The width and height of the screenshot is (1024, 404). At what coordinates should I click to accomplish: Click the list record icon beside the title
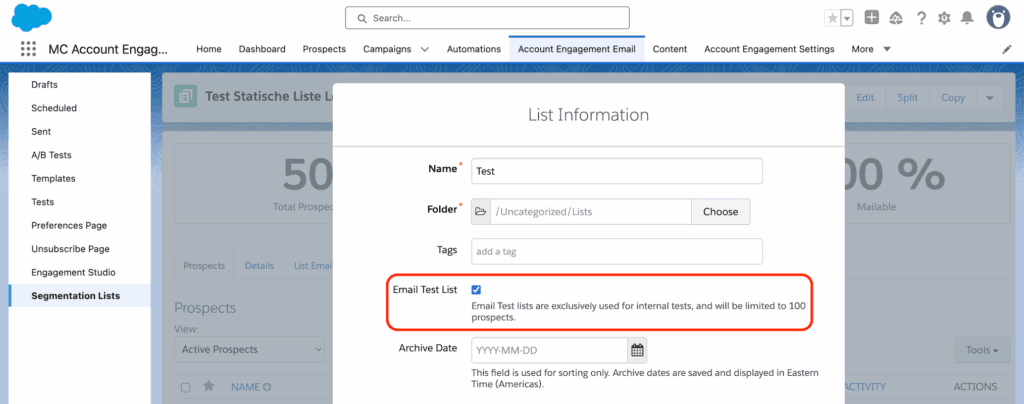click(x=185, y=97)
